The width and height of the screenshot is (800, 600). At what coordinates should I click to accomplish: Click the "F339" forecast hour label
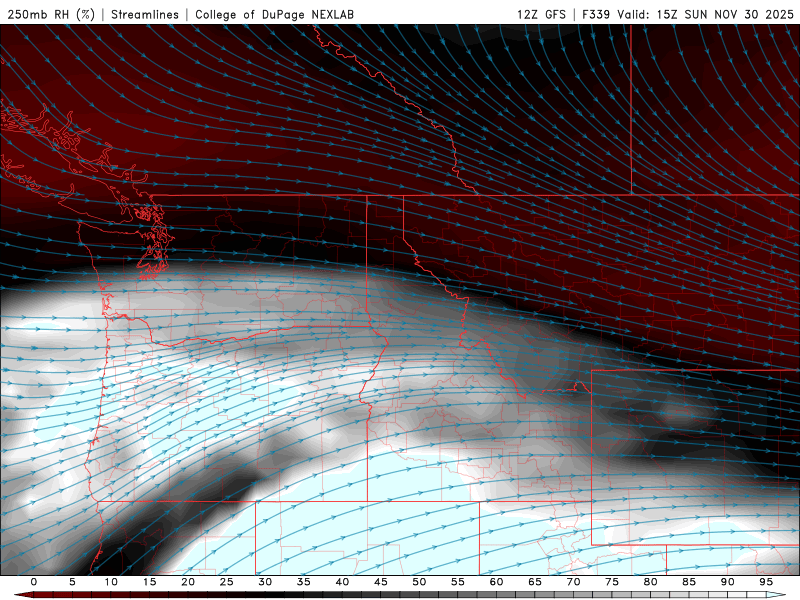pyautogui.click(x=596, y=14)
